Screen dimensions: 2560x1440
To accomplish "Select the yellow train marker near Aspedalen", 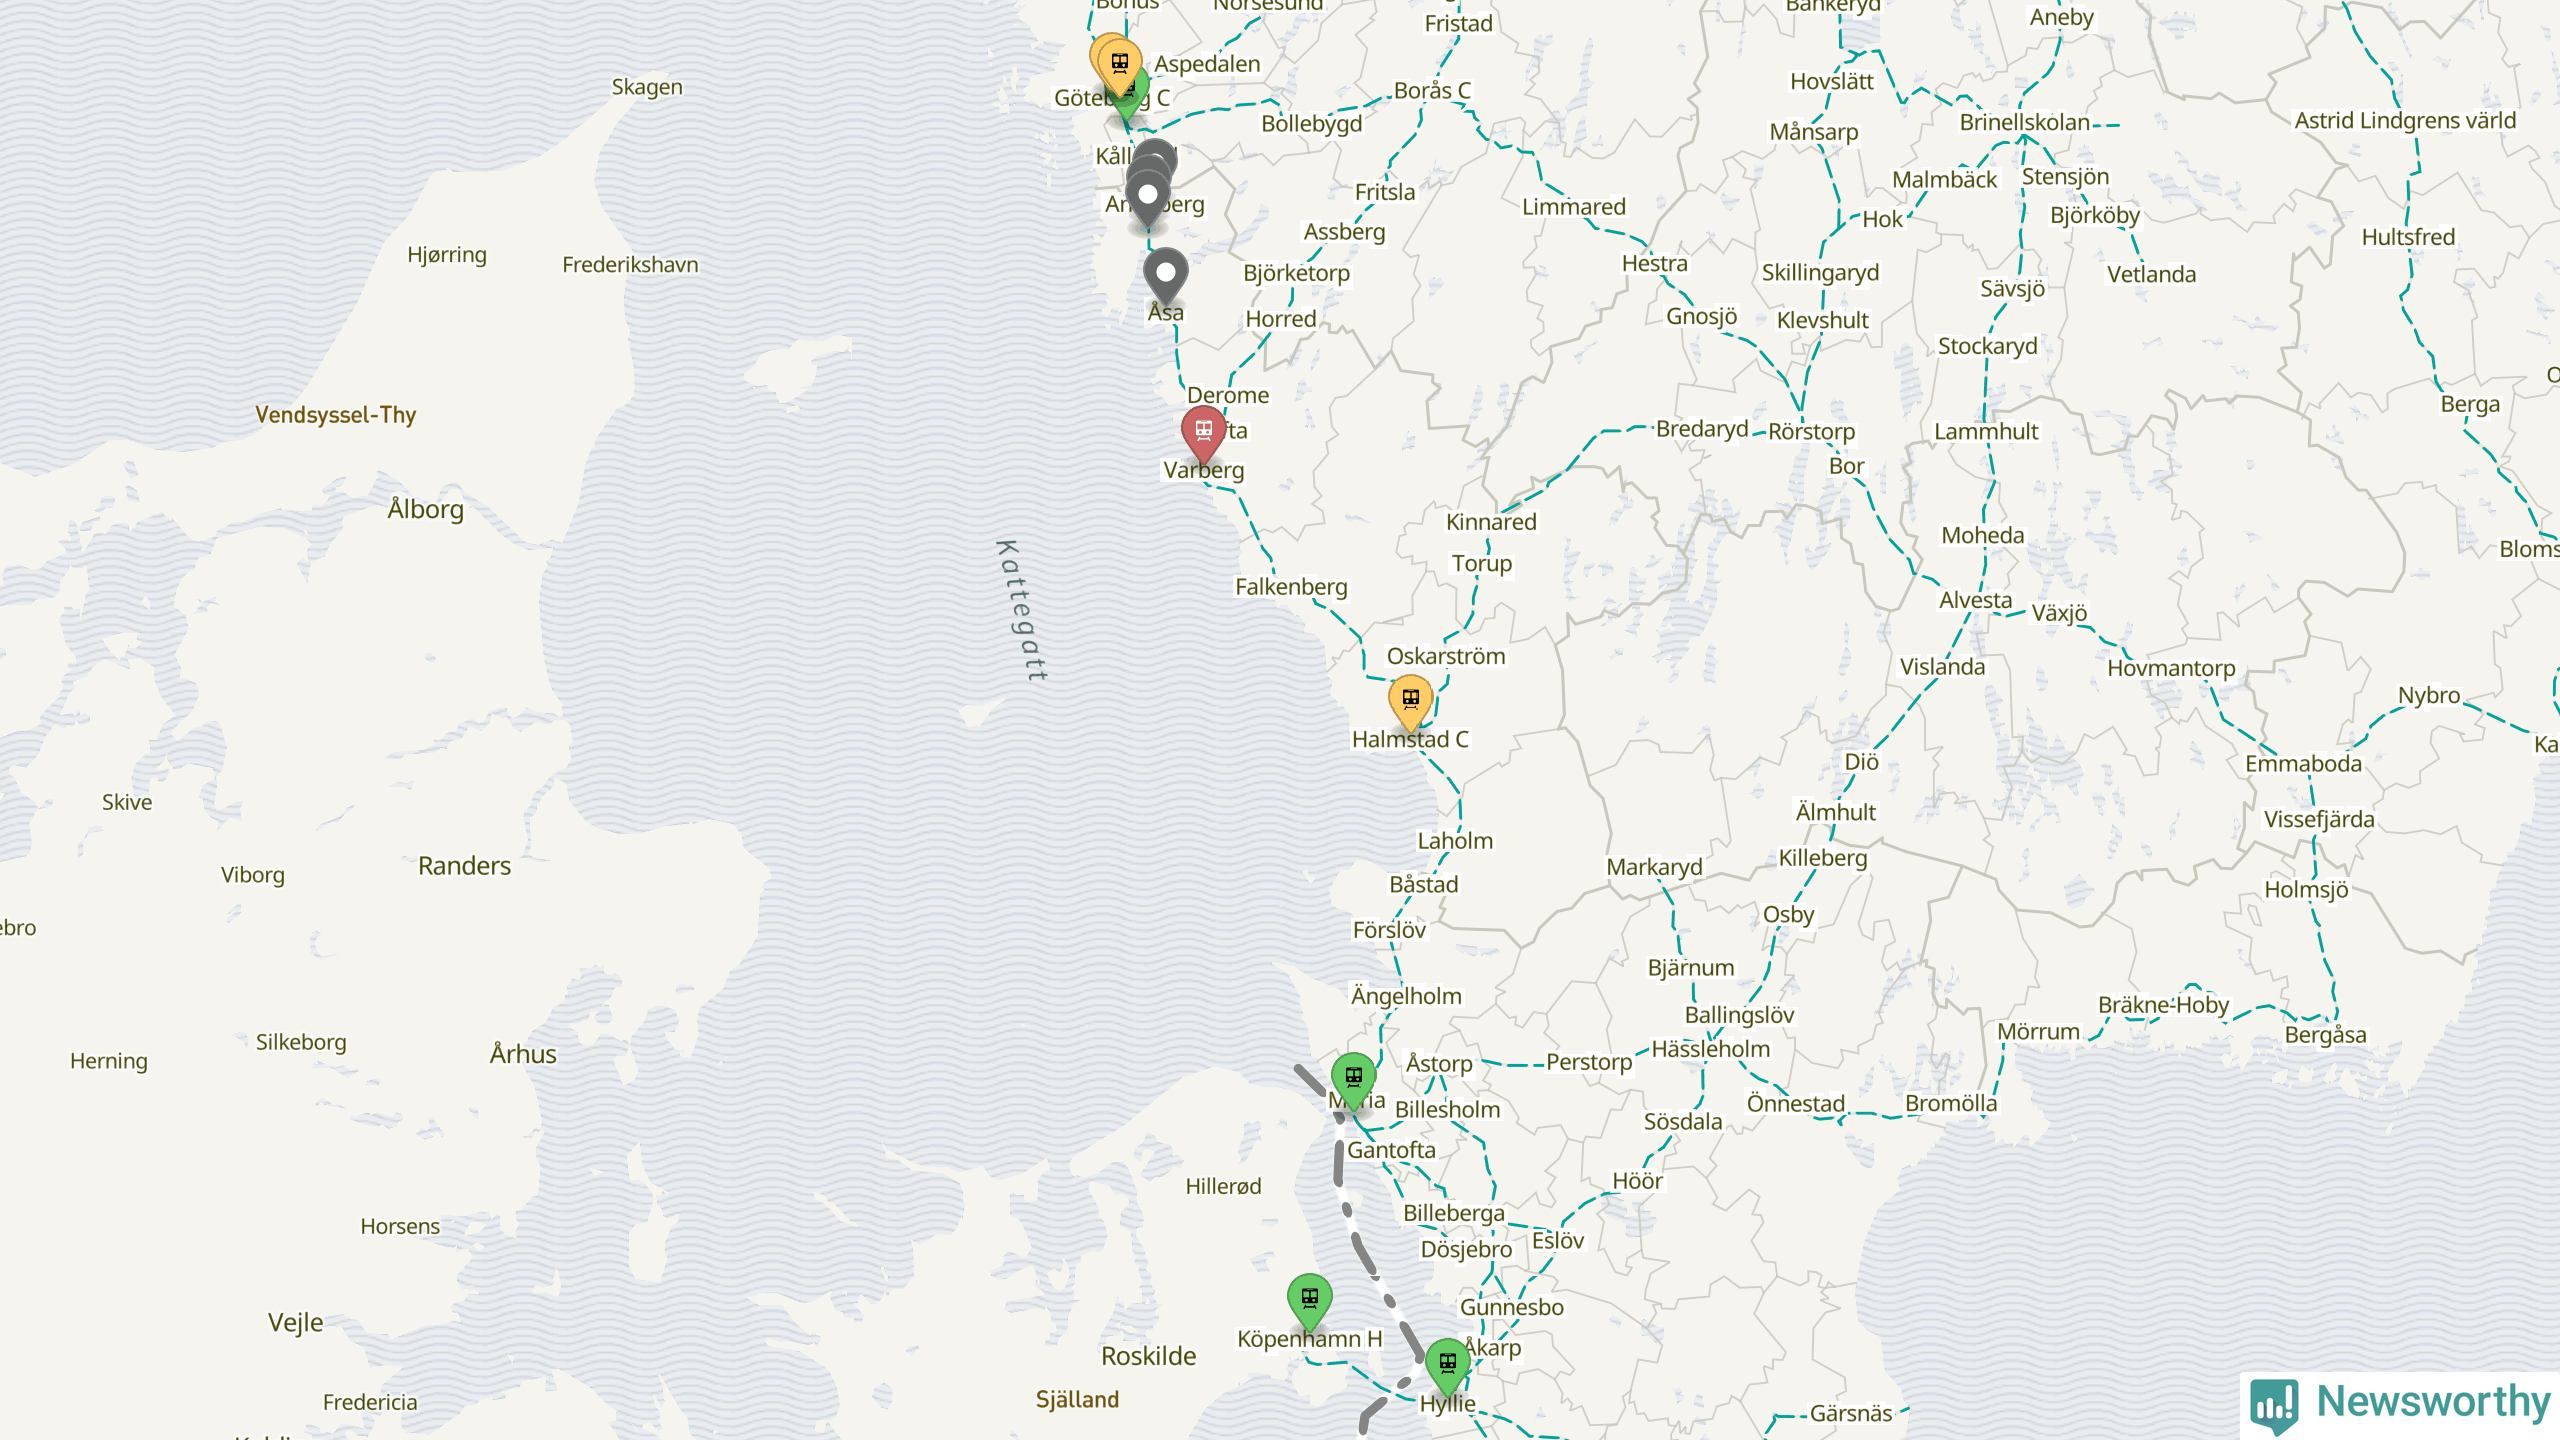I will point(1120,67).
